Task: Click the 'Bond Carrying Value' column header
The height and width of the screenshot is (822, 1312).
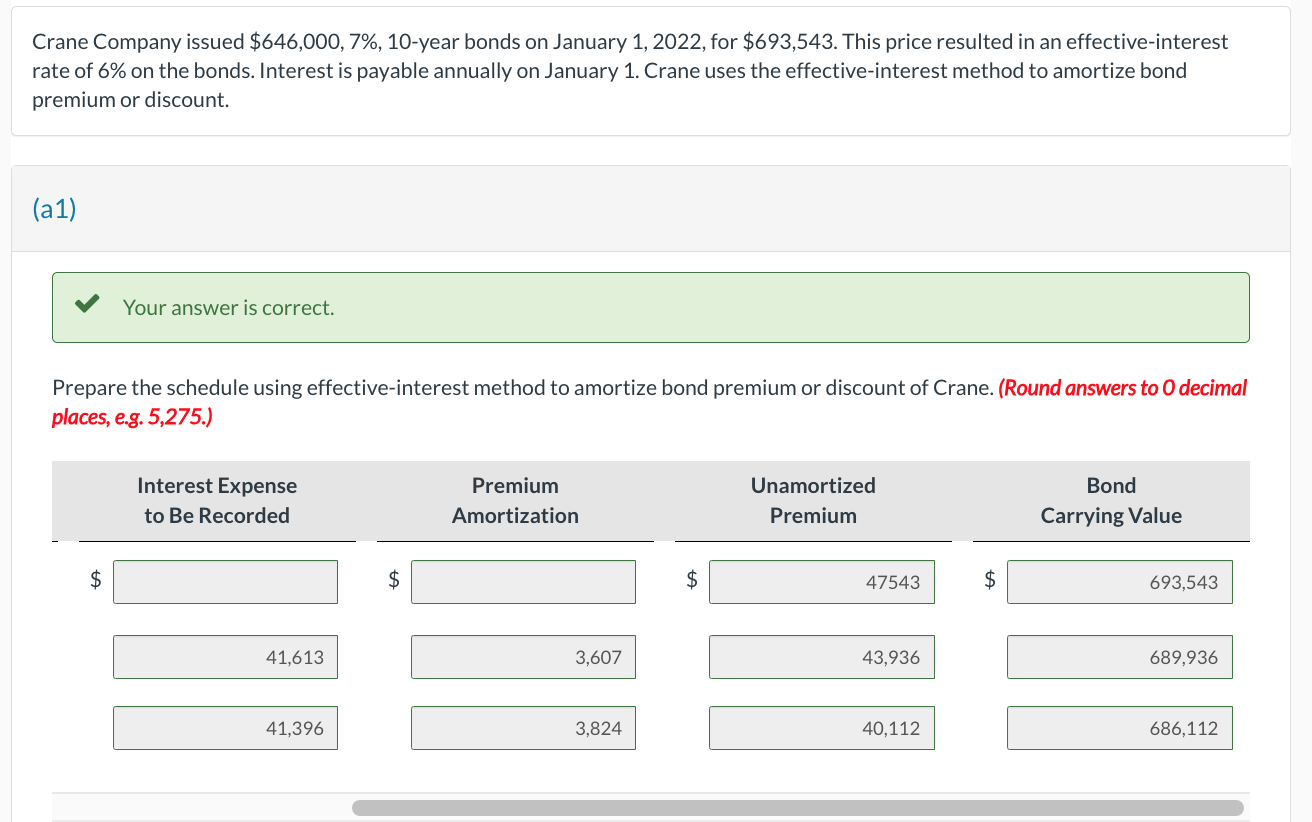Action: (x=1111, y=500)
